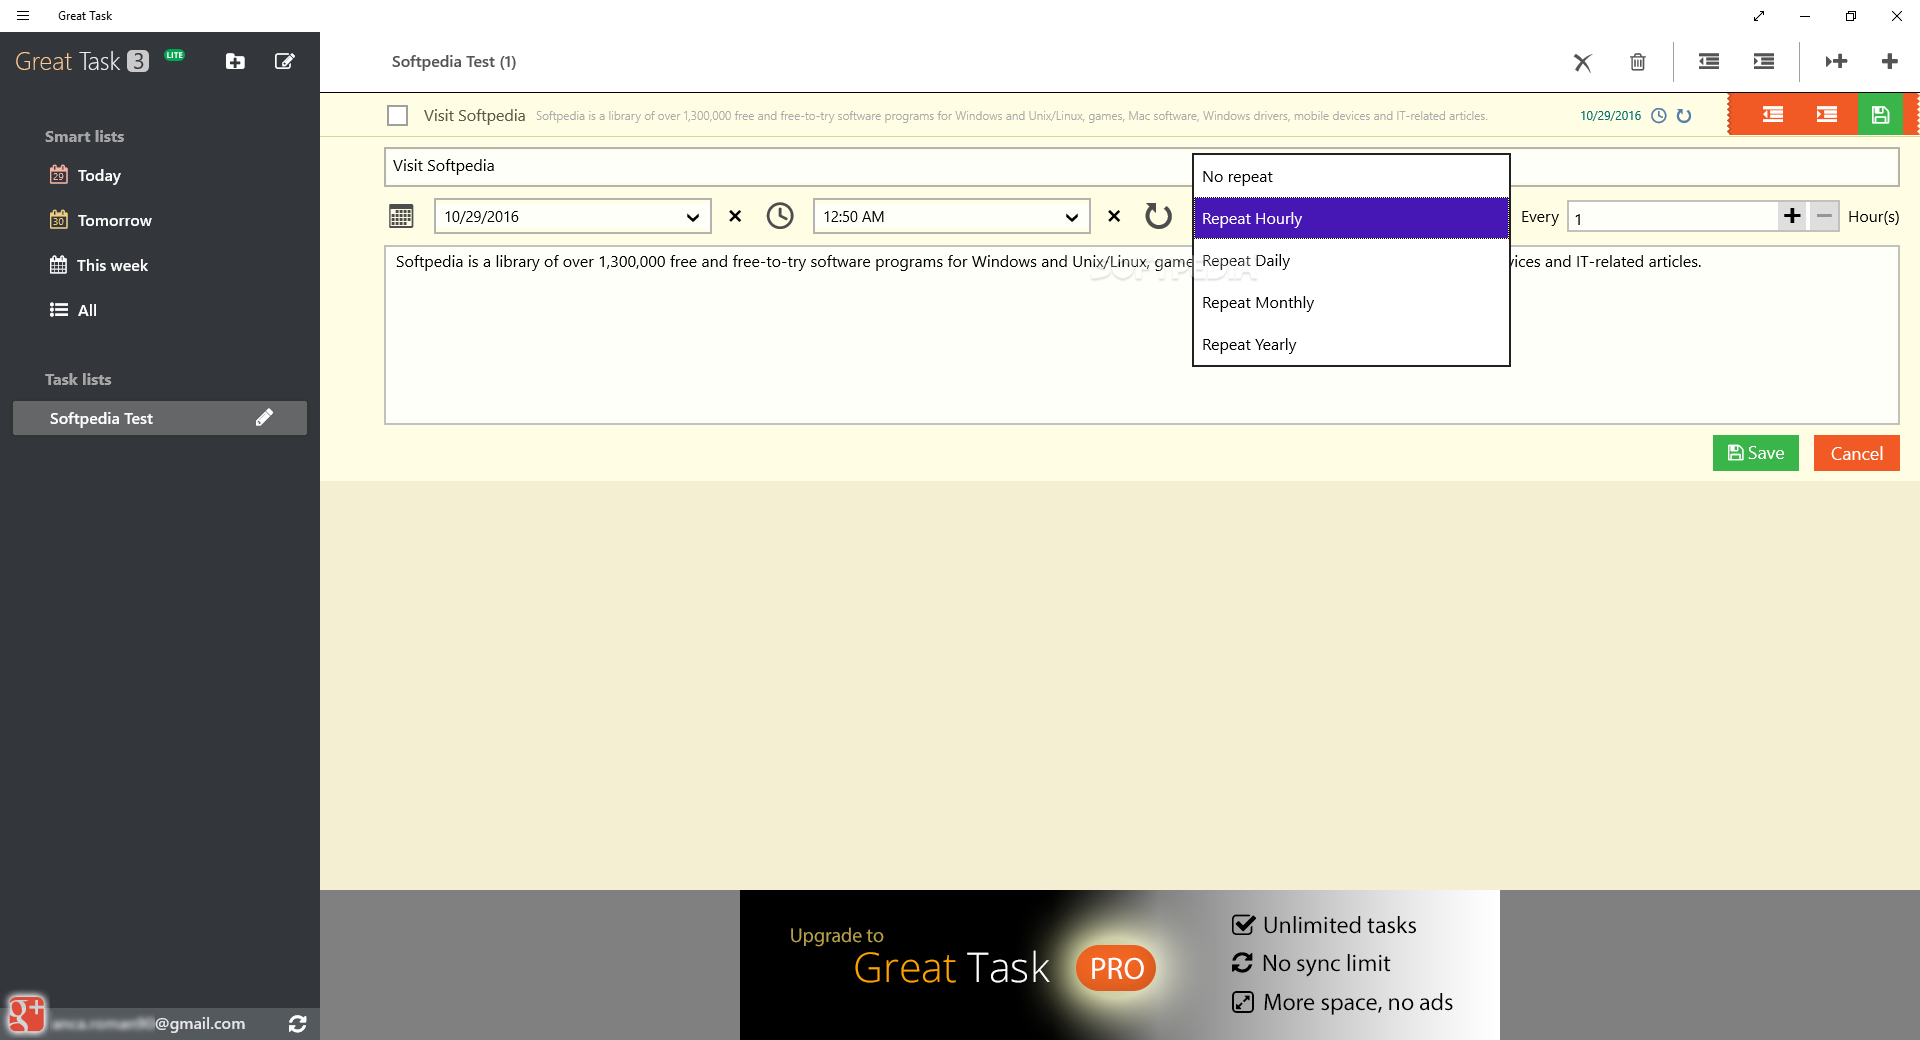Sync tasks using the refresh icon
The image size is (1920, 1040).
pos(297,1024)
